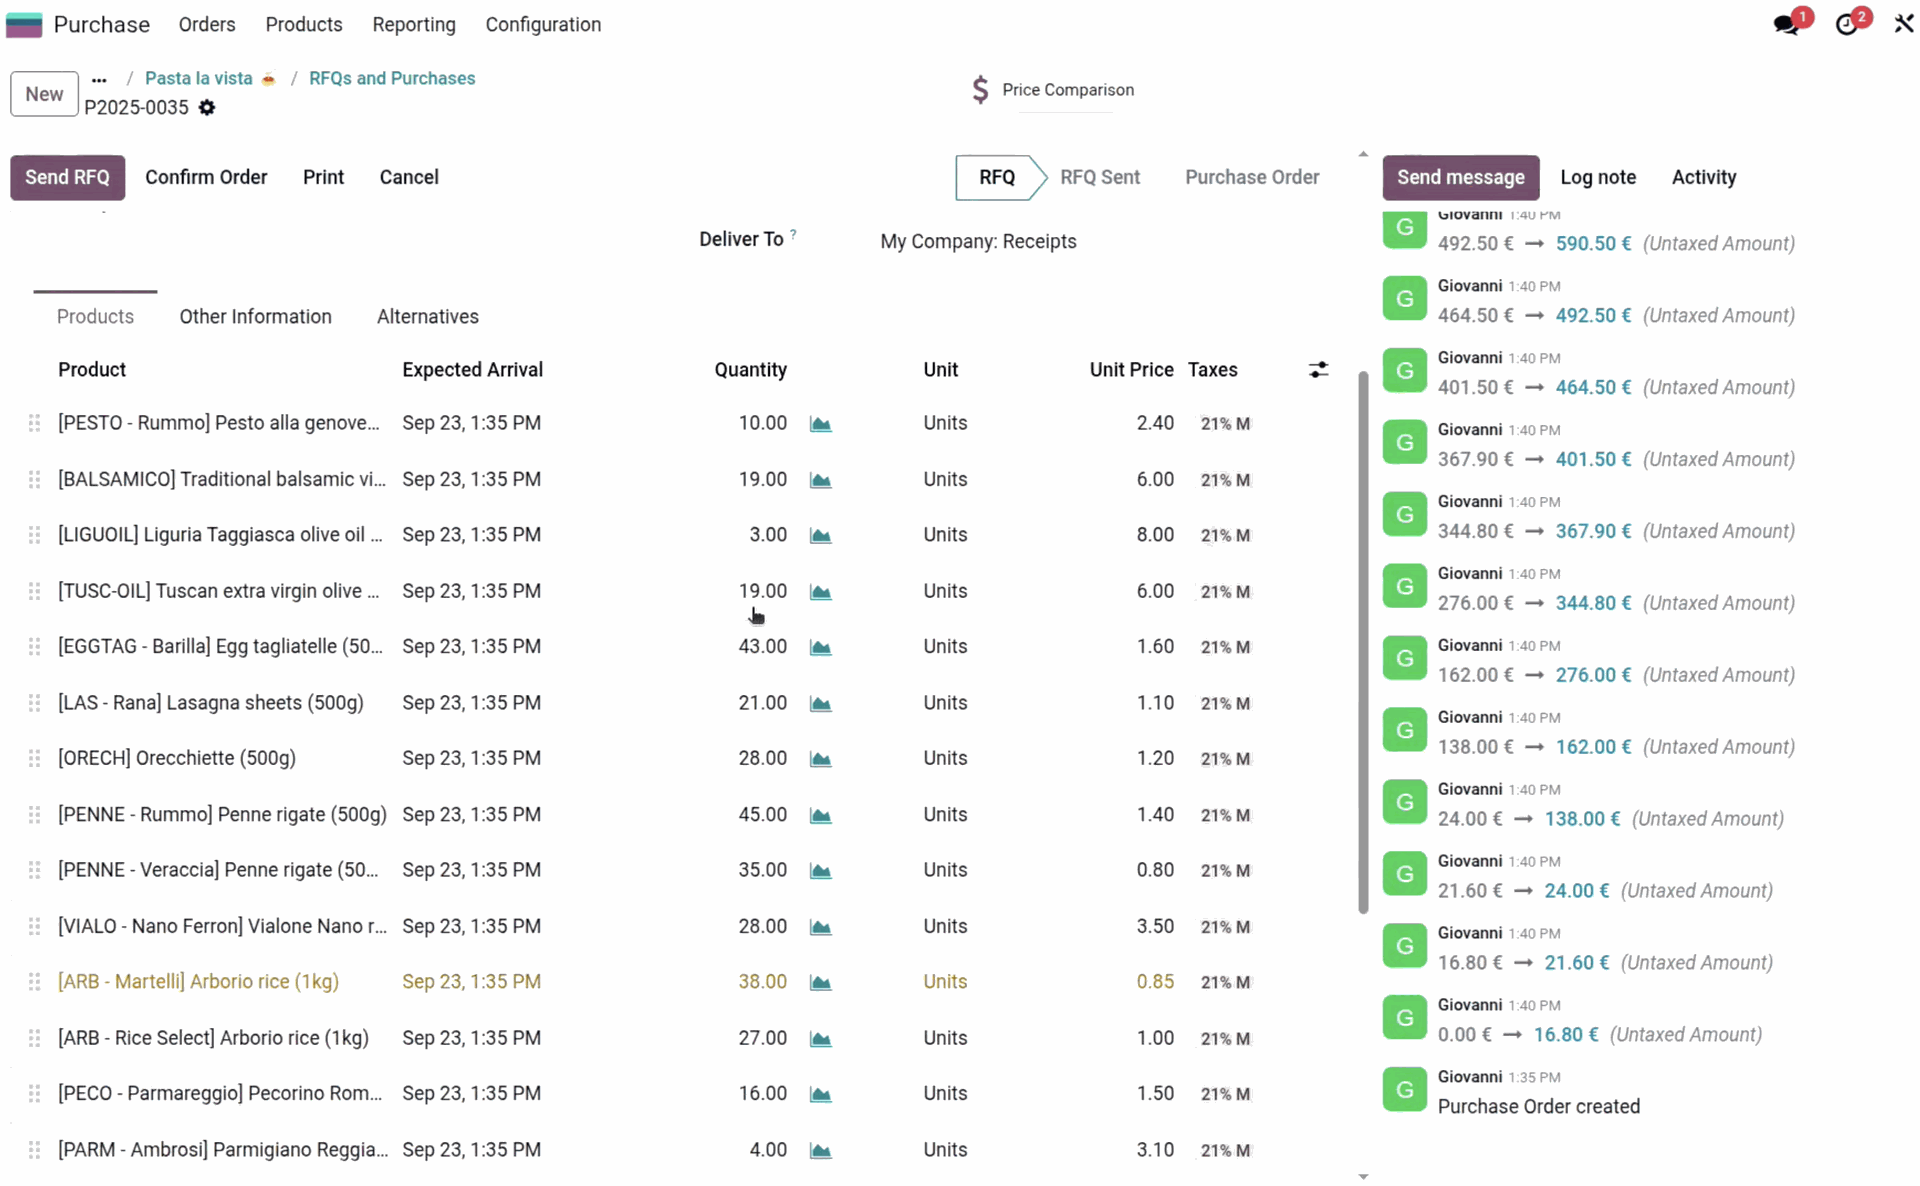Open the Reporting menu

pyautogui.click(x=413, y=24)
